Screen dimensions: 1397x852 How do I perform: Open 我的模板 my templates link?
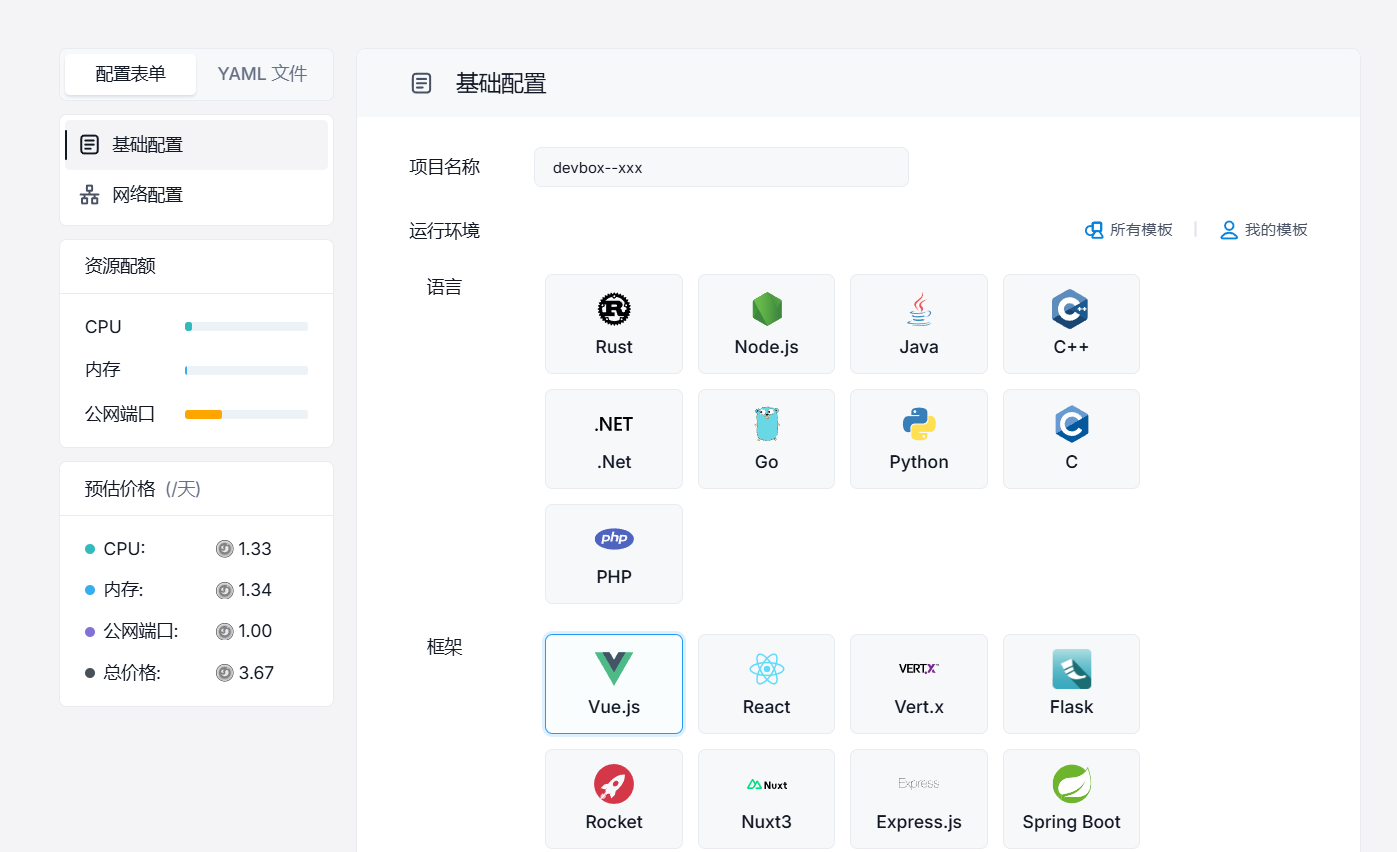pos(1264,230)
